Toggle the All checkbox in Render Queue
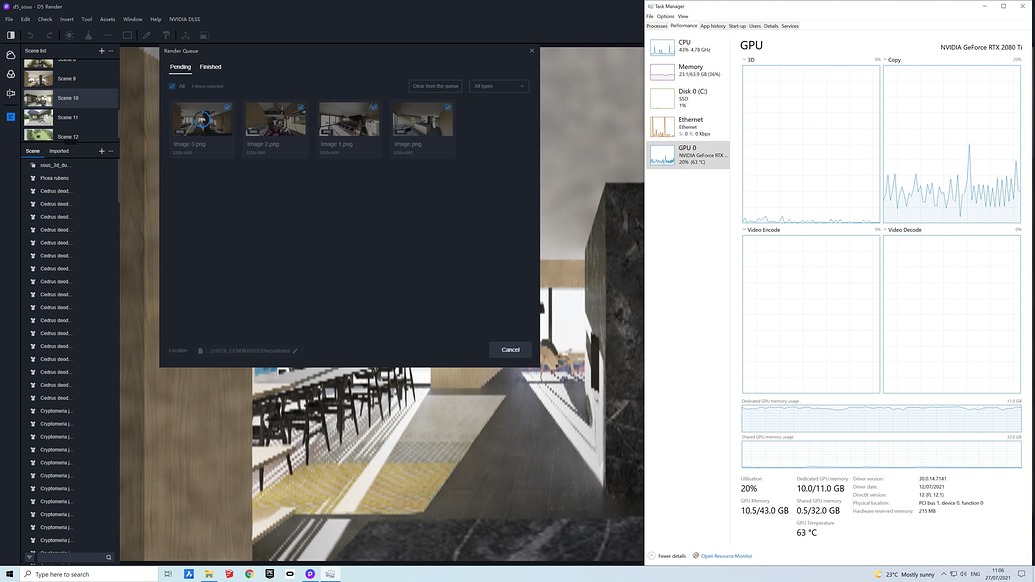This screenshot has width=1035, height=582. coord(172,86)
